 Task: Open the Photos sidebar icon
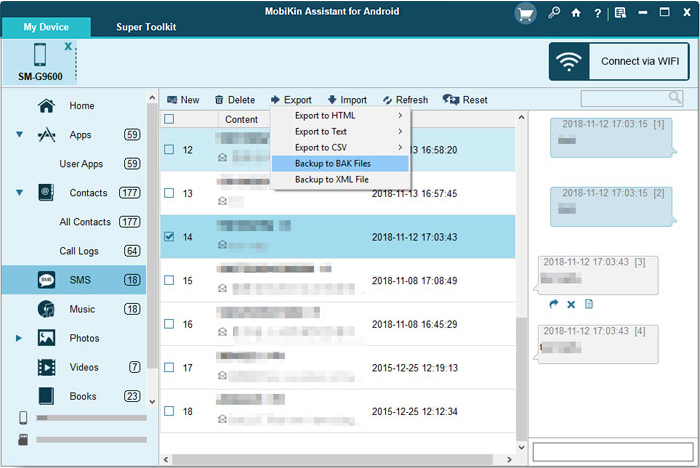pyautogui.click(x=46, y=338)
